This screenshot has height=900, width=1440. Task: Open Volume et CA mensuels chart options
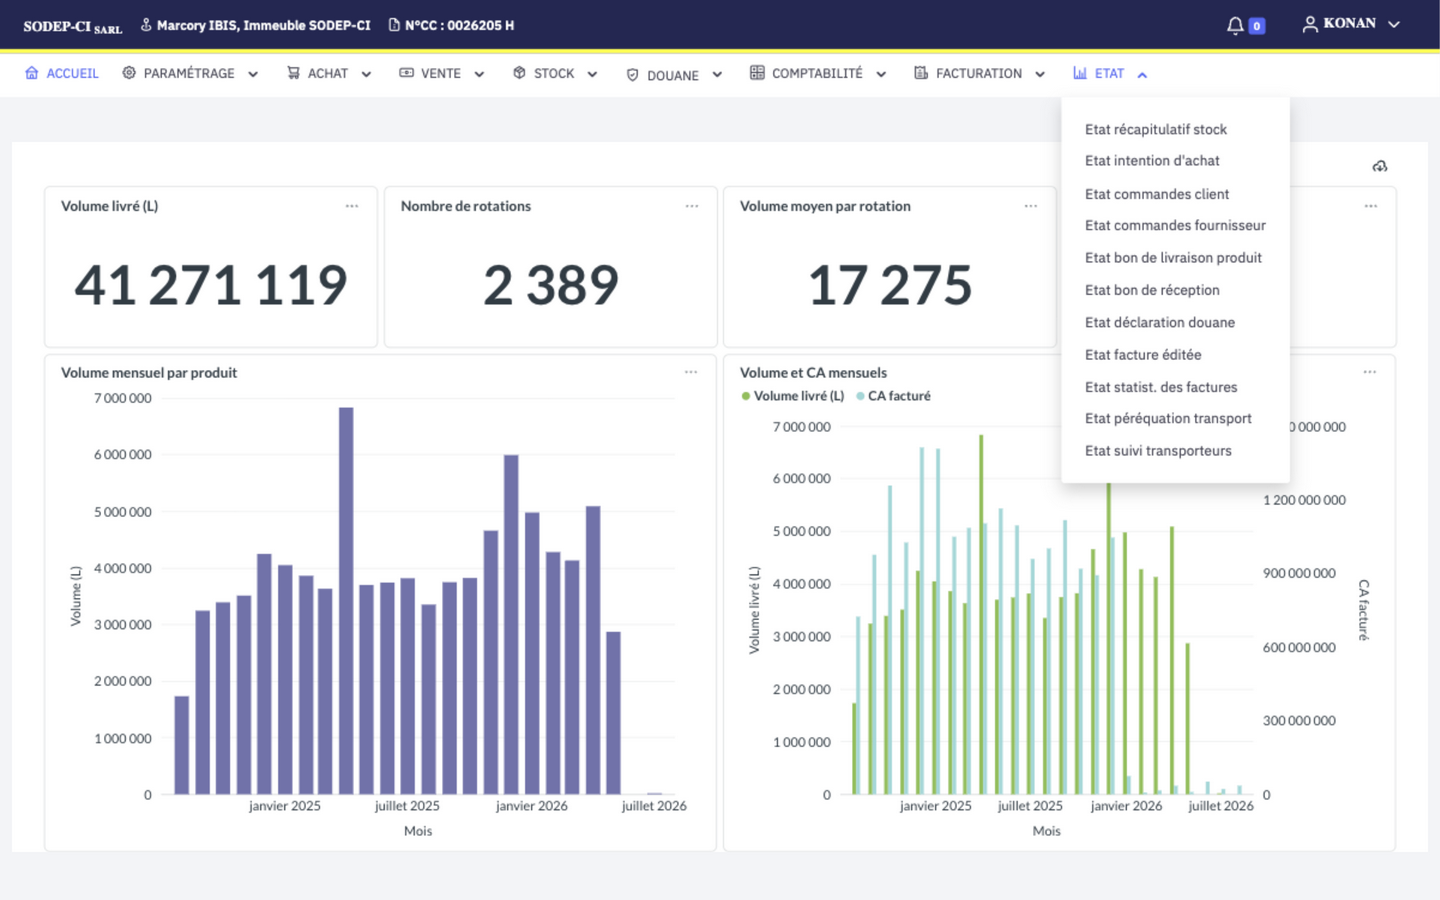(x=1370, y=372)
